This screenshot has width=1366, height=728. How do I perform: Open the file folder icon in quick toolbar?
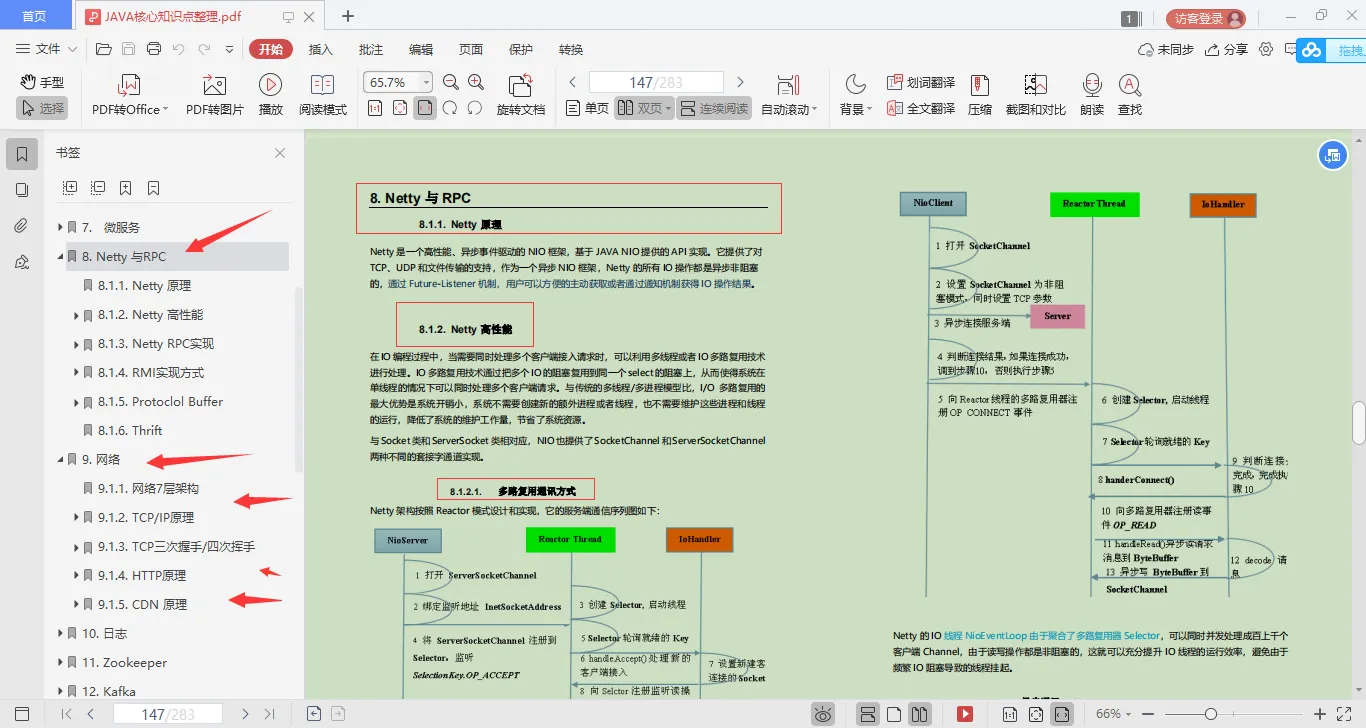tap(103, 49)
